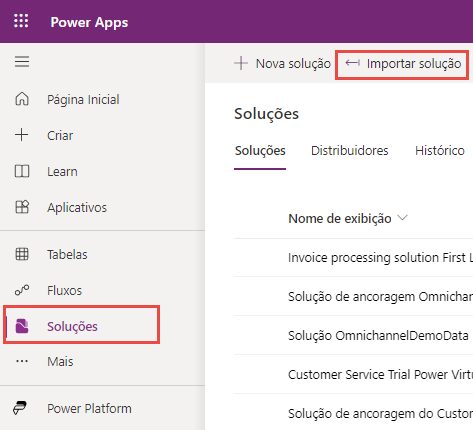Open the app launcher waffle icon

pyautogui.click(x=21, y=21)
